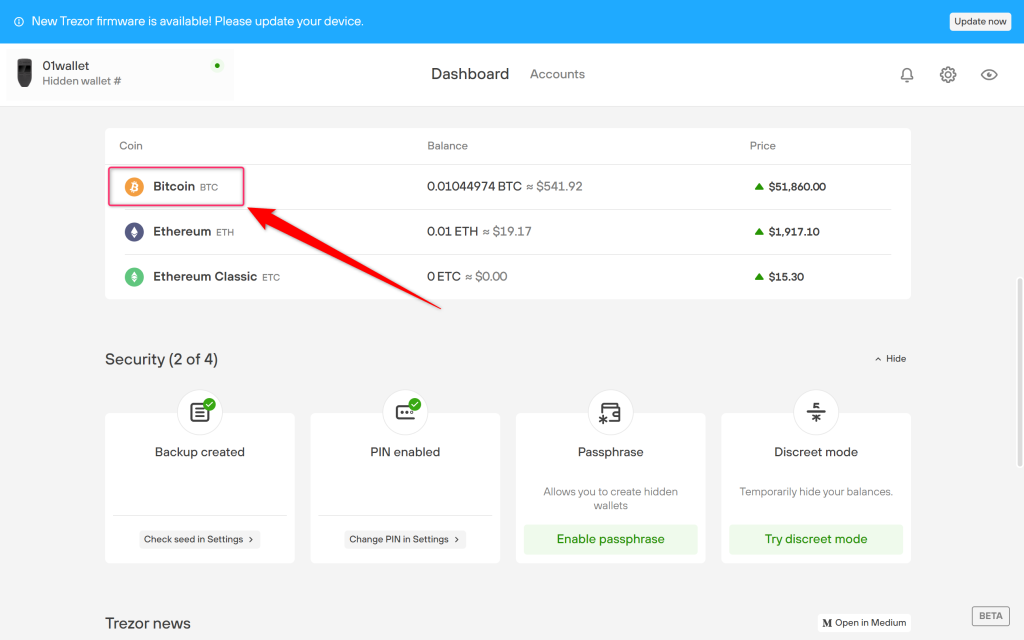Click the info icon in firmware banner

19,22
